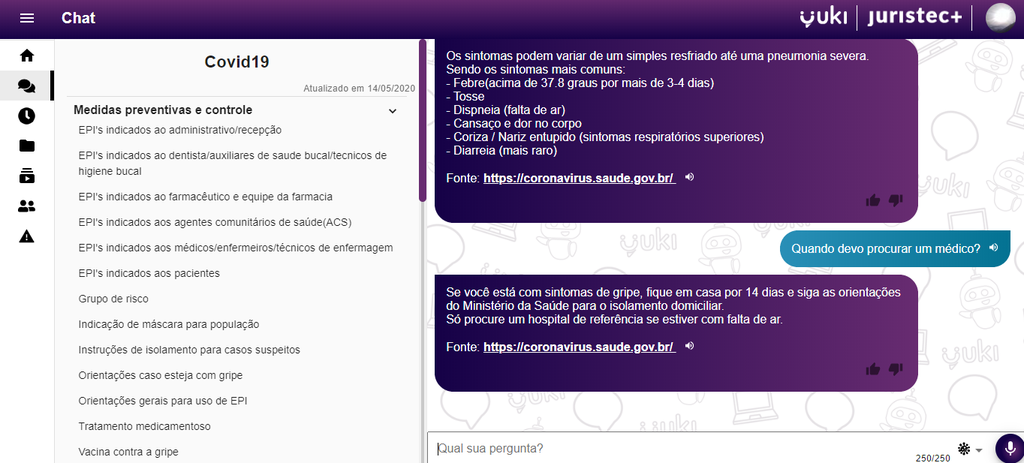Image resolution: width=1024 pixels, height=463 pixels.
Task: Click the 250/250 character counter
Action: pos(933,459)
